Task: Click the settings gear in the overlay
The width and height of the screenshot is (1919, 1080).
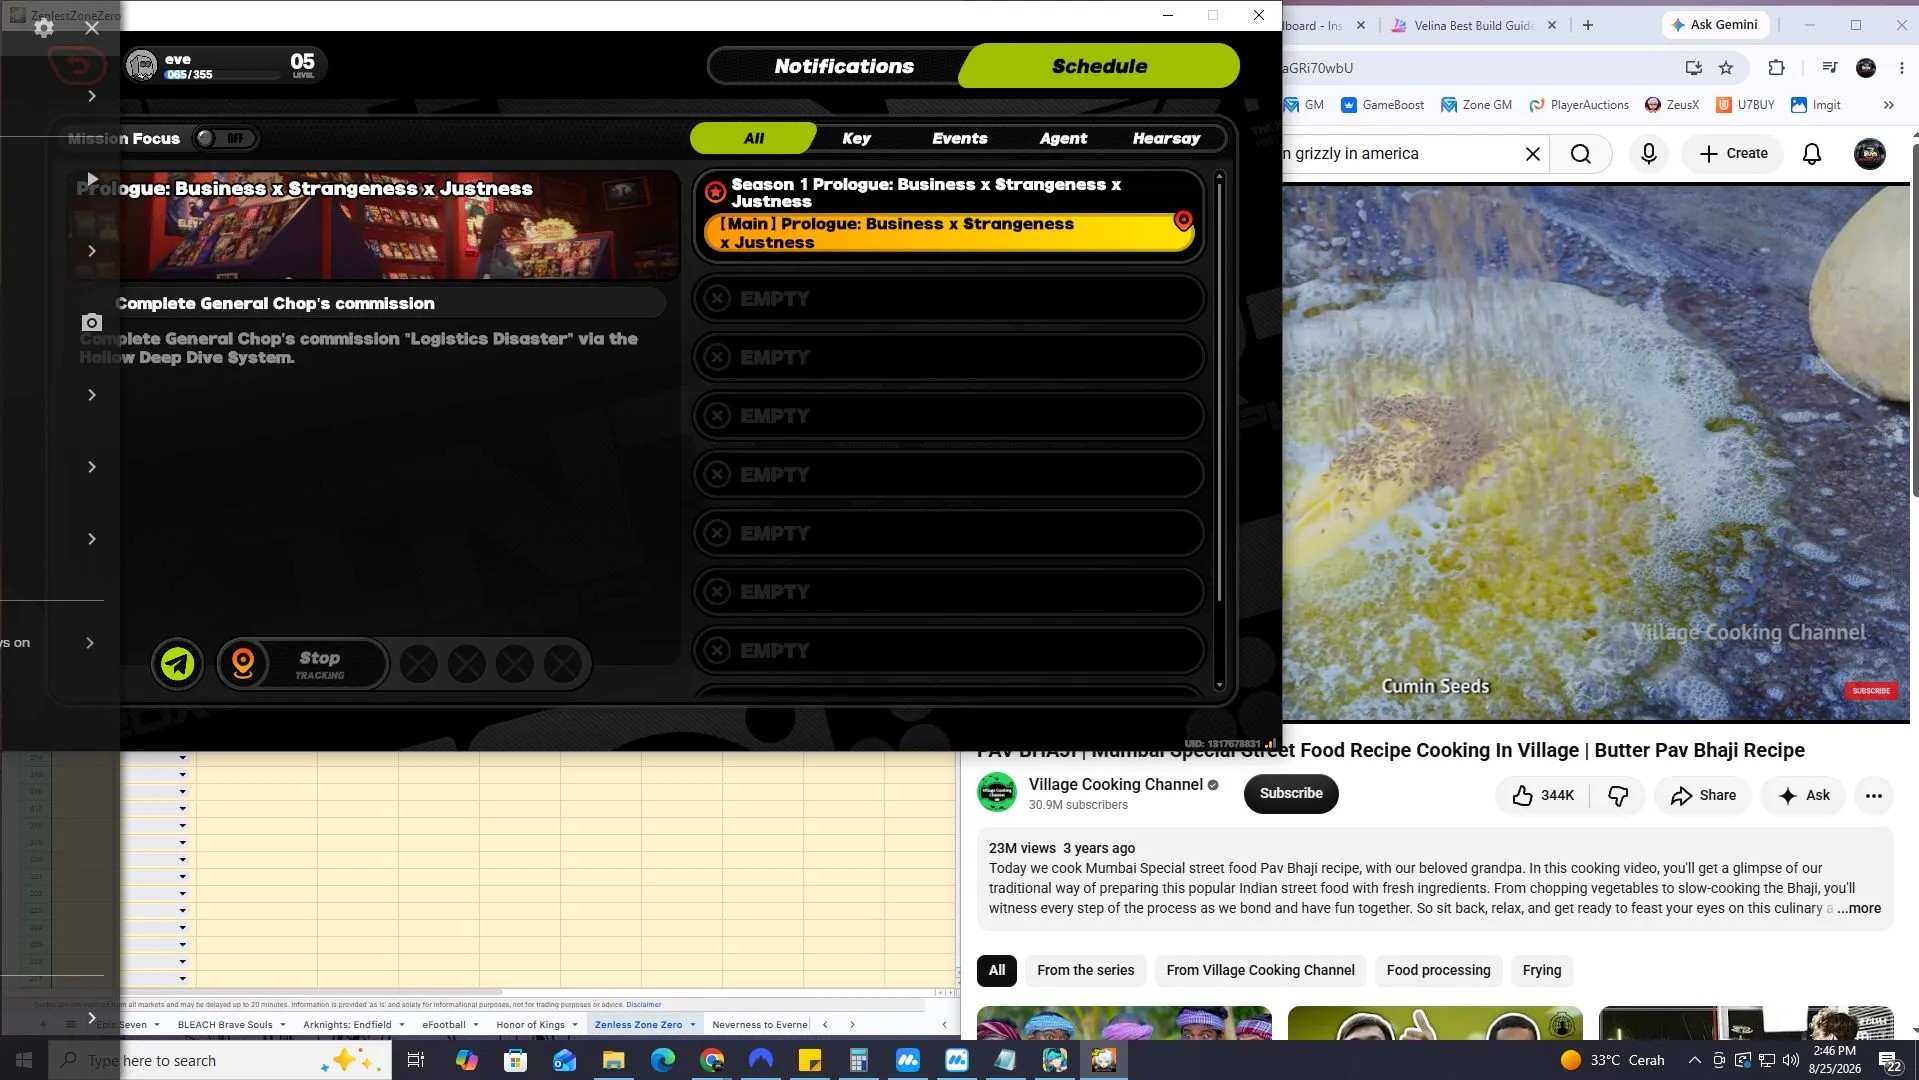Action: (x=43, y=28)
